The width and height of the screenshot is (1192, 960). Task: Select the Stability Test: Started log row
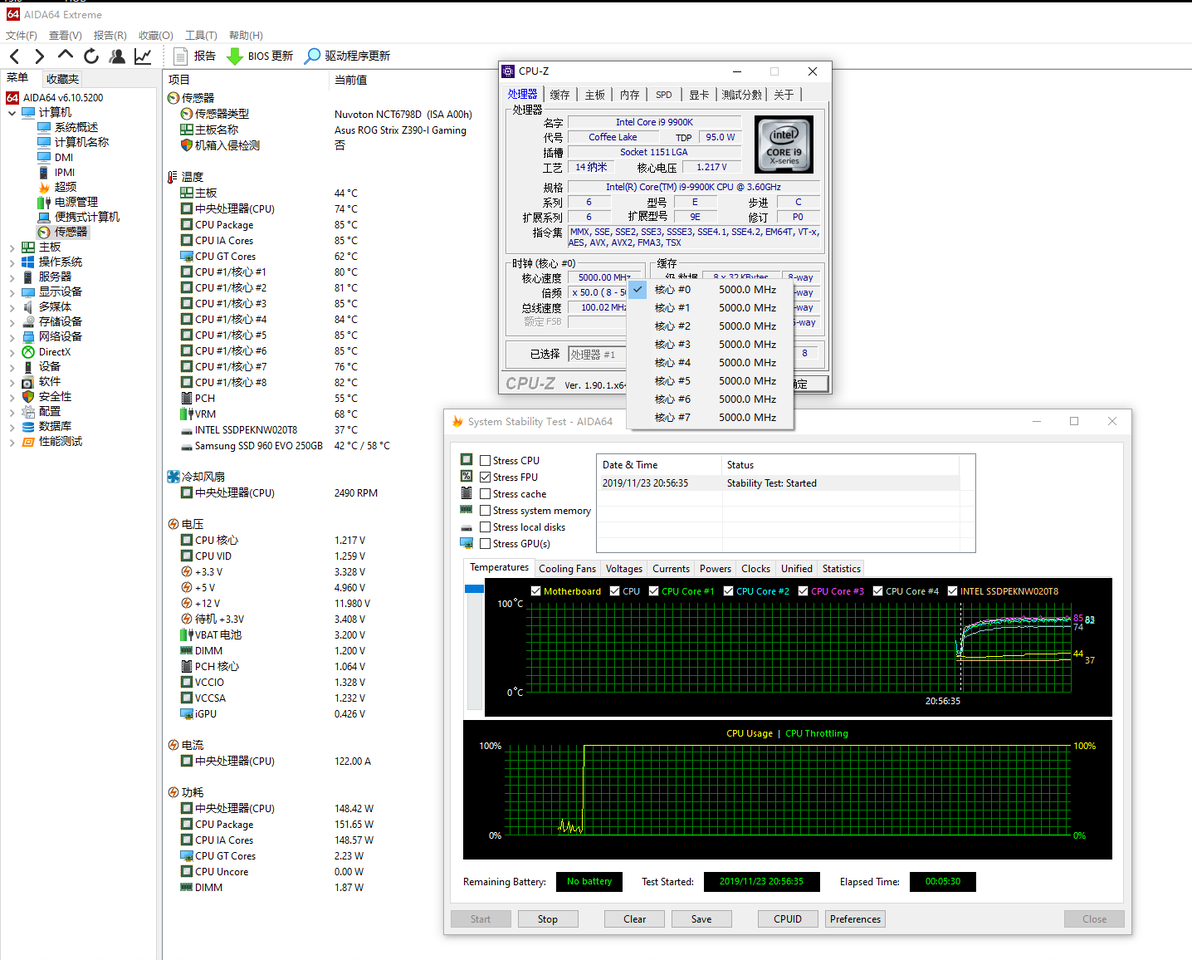coord(778,483)
